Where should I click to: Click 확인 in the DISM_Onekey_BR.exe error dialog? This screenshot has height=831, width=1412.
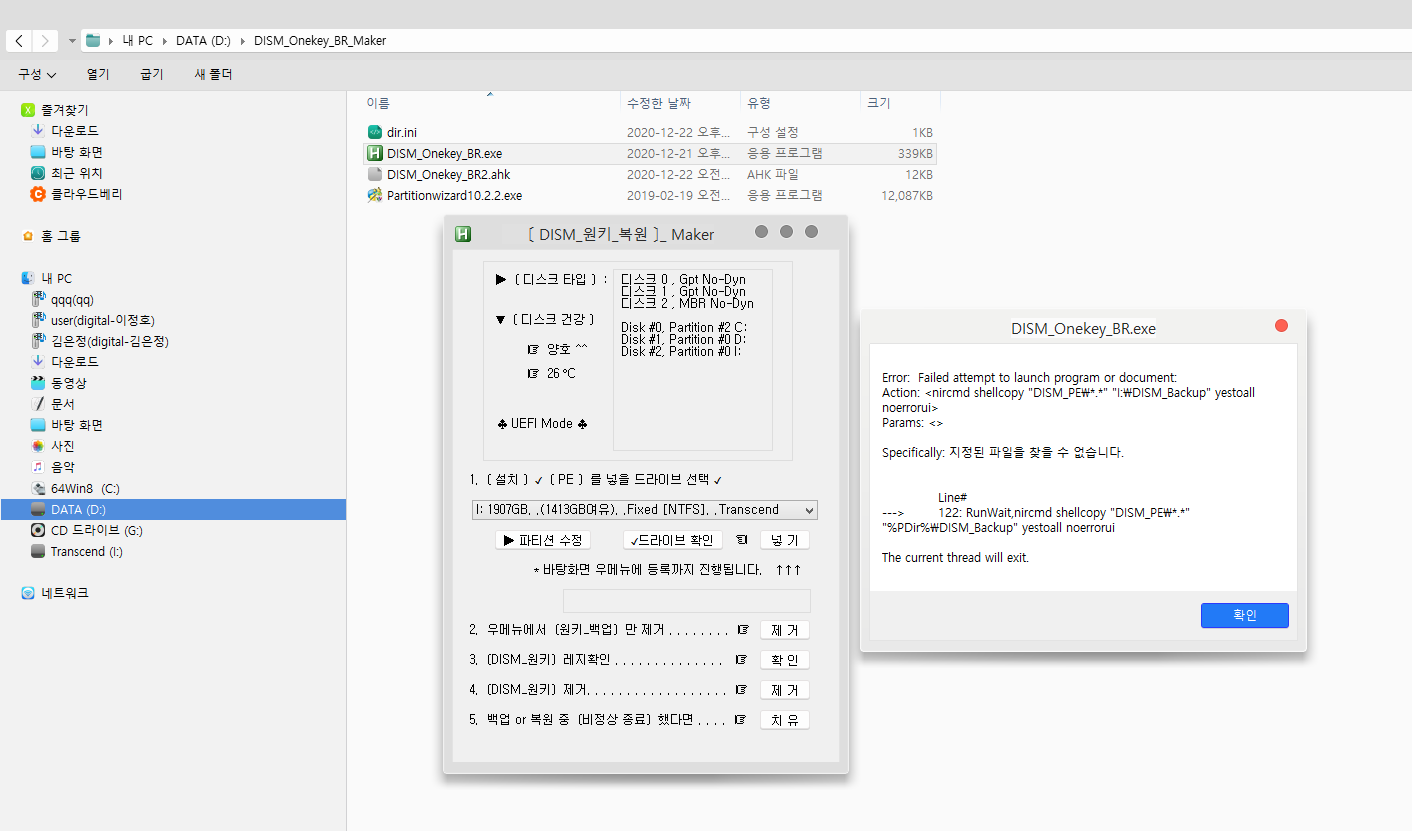tap(1244, 615)
